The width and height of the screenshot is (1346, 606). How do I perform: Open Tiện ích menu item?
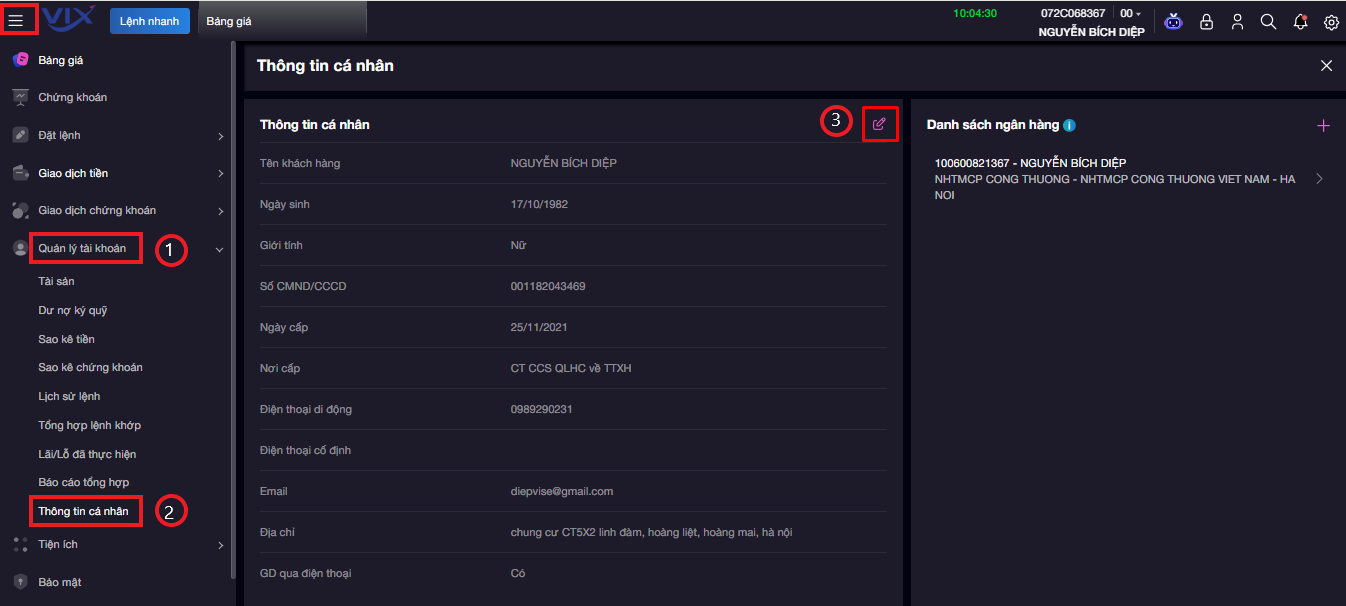(57, 544)
